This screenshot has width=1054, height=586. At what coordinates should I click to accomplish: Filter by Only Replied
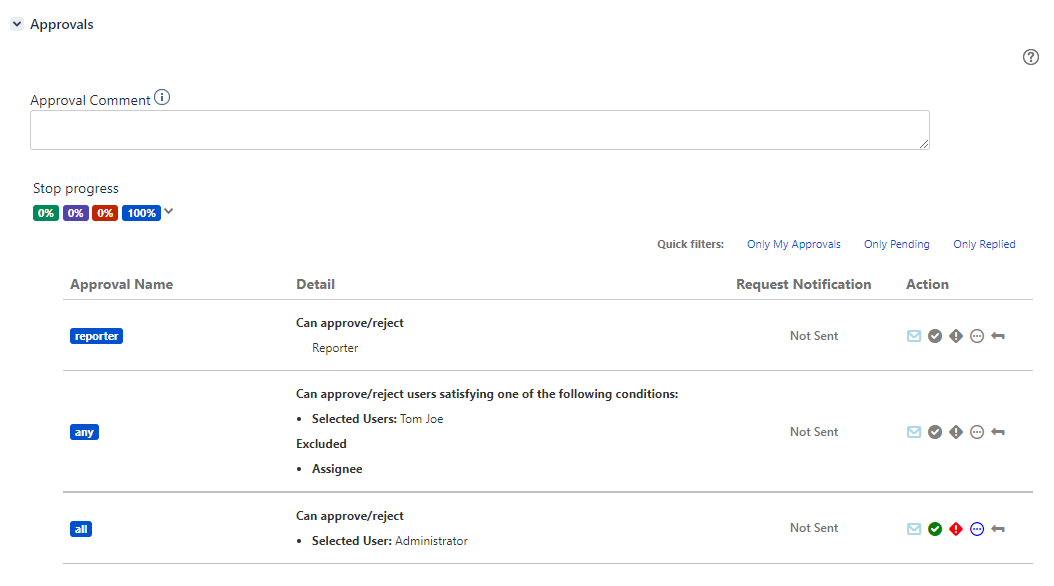[x=984, y=244]
